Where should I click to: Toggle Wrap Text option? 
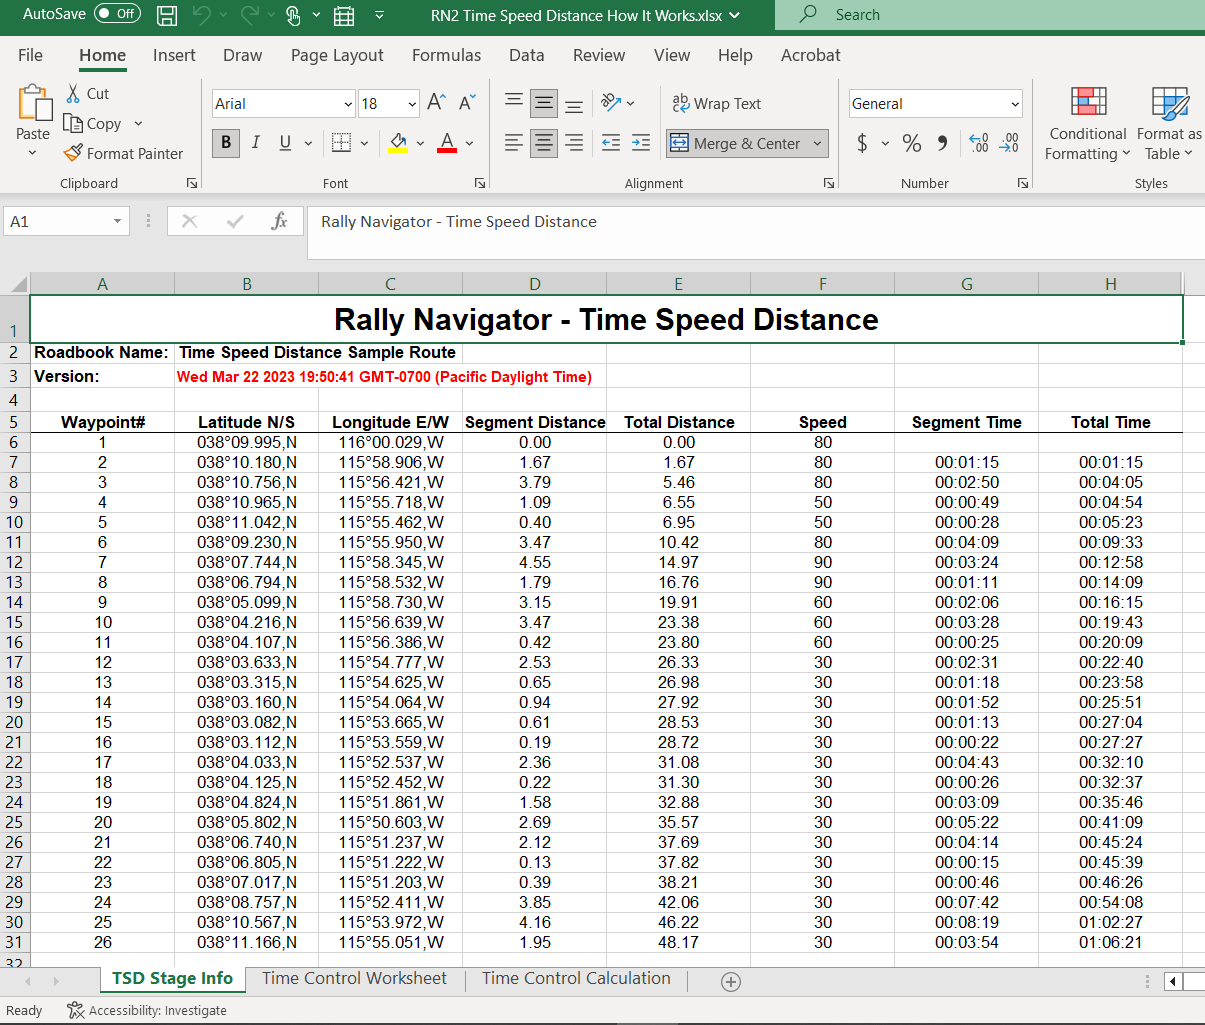pyautogui.click(x=716, y=103)
